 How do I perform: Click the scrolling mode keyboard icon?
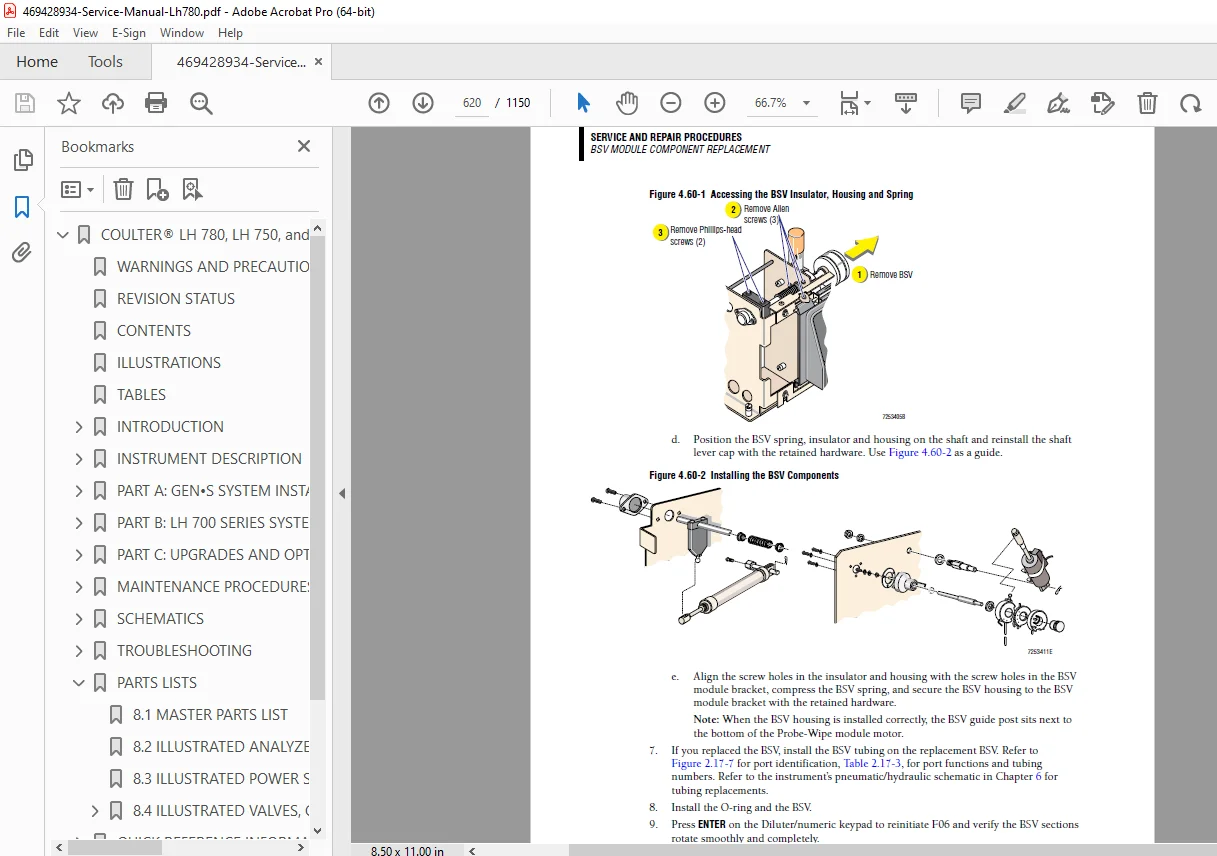point(906,103)
